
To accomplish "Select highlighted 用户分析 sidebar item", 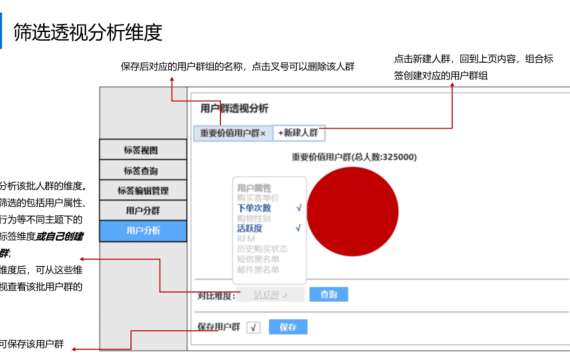I will 143,231.
